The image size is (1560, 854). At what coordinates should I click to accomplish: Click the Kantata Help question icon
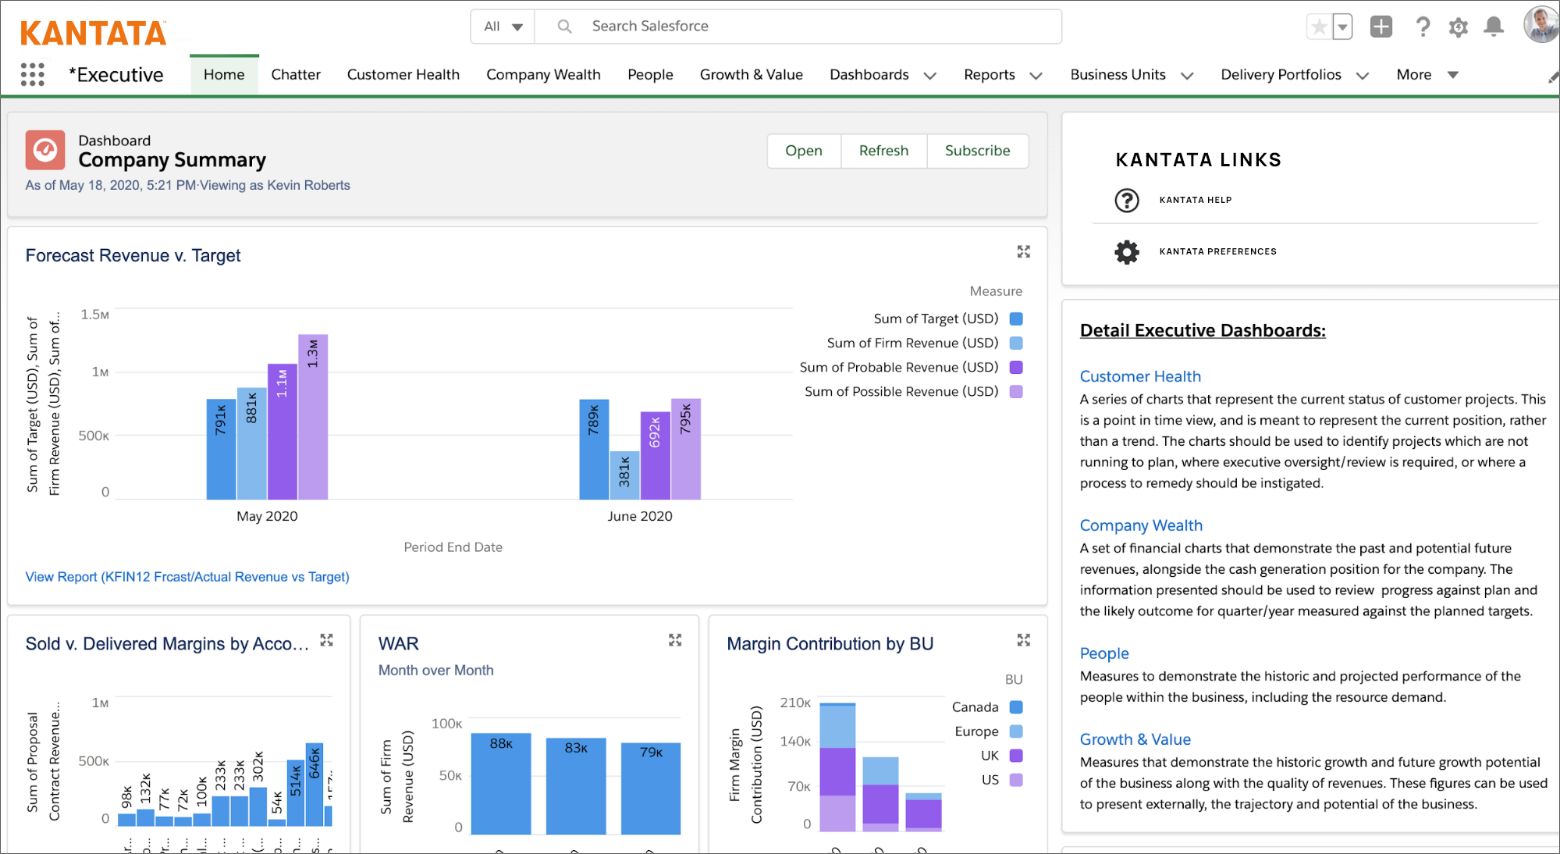coord(1127,200)
